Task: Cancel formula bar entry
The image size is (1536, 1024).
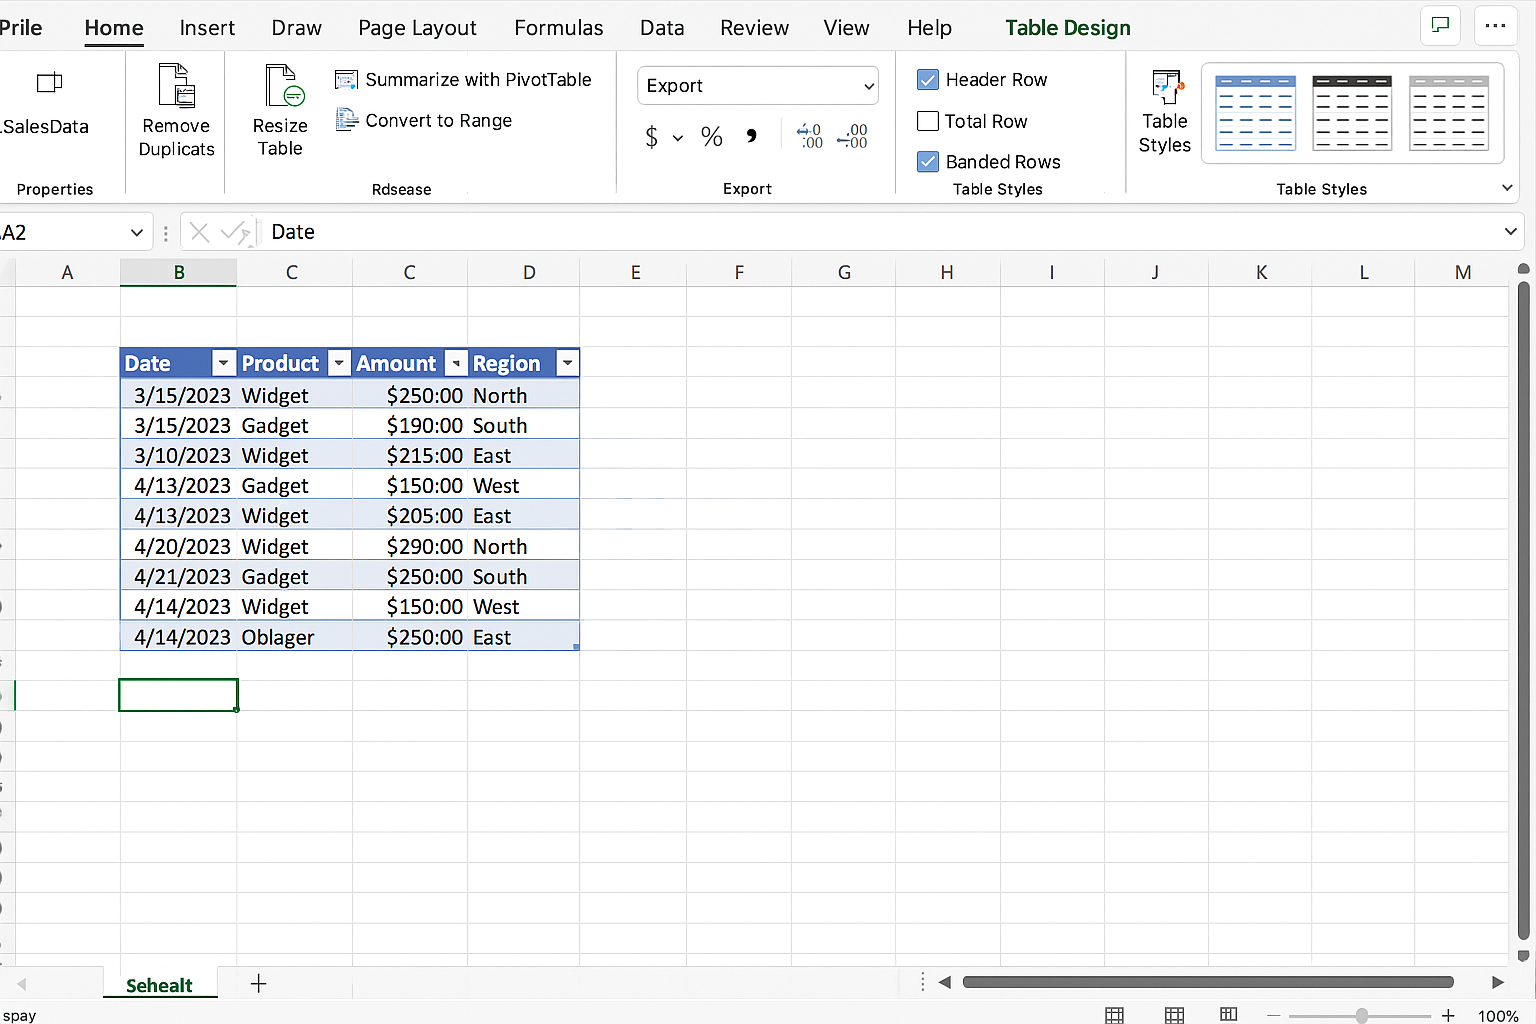Action: click(x=199, y=232)
